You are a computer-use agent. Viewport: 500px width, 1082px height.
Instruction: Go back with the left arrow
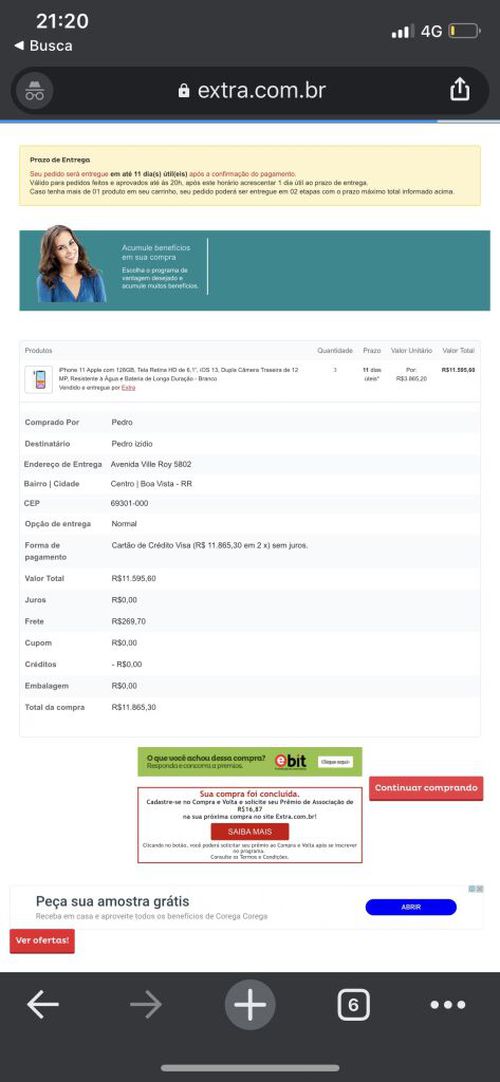click(43, 1005)
